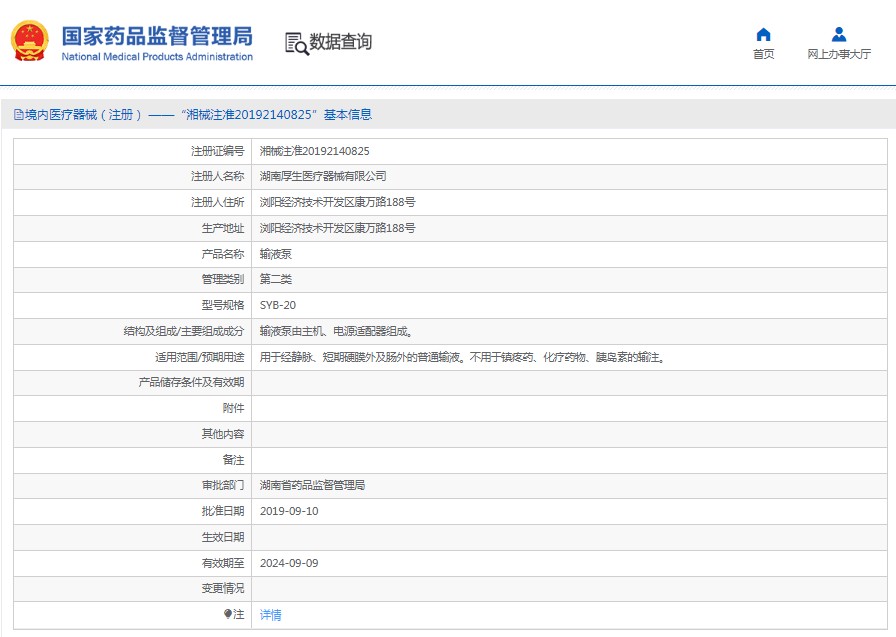The width and height of the screenshot is (896, 637).
Task: Click registration number value in 注册证编号 row
Action: pos(314,151)
